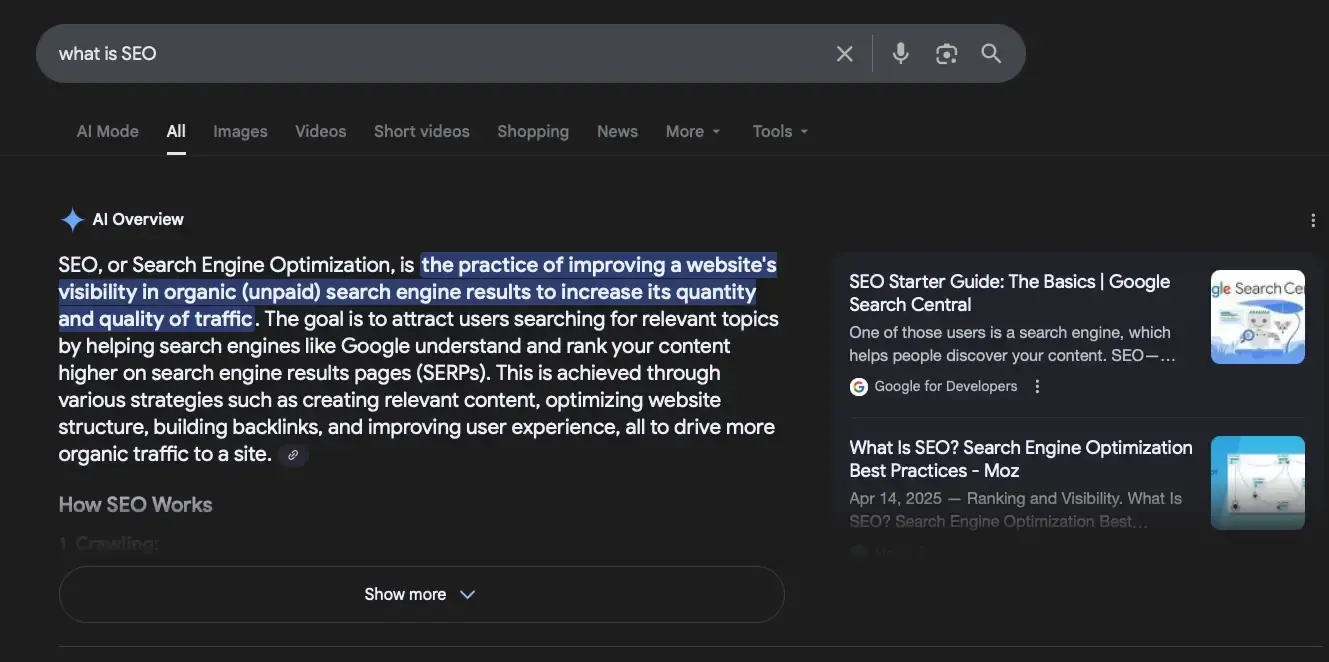1329x662 pixels.
Task: Click the 'AI Overview' heading label
Action: click(138, 219)
